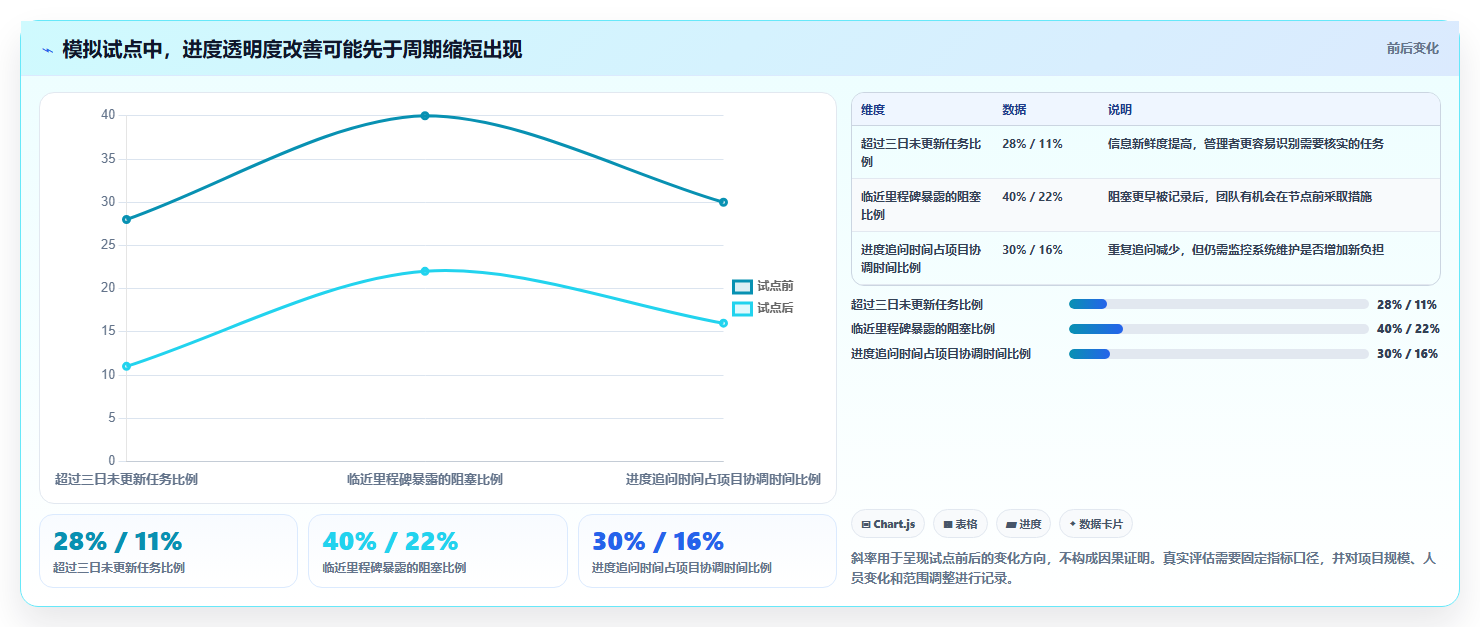Open the stat card showing 28% / 11%
This screenshot has height=627, width=1480.
168,551
